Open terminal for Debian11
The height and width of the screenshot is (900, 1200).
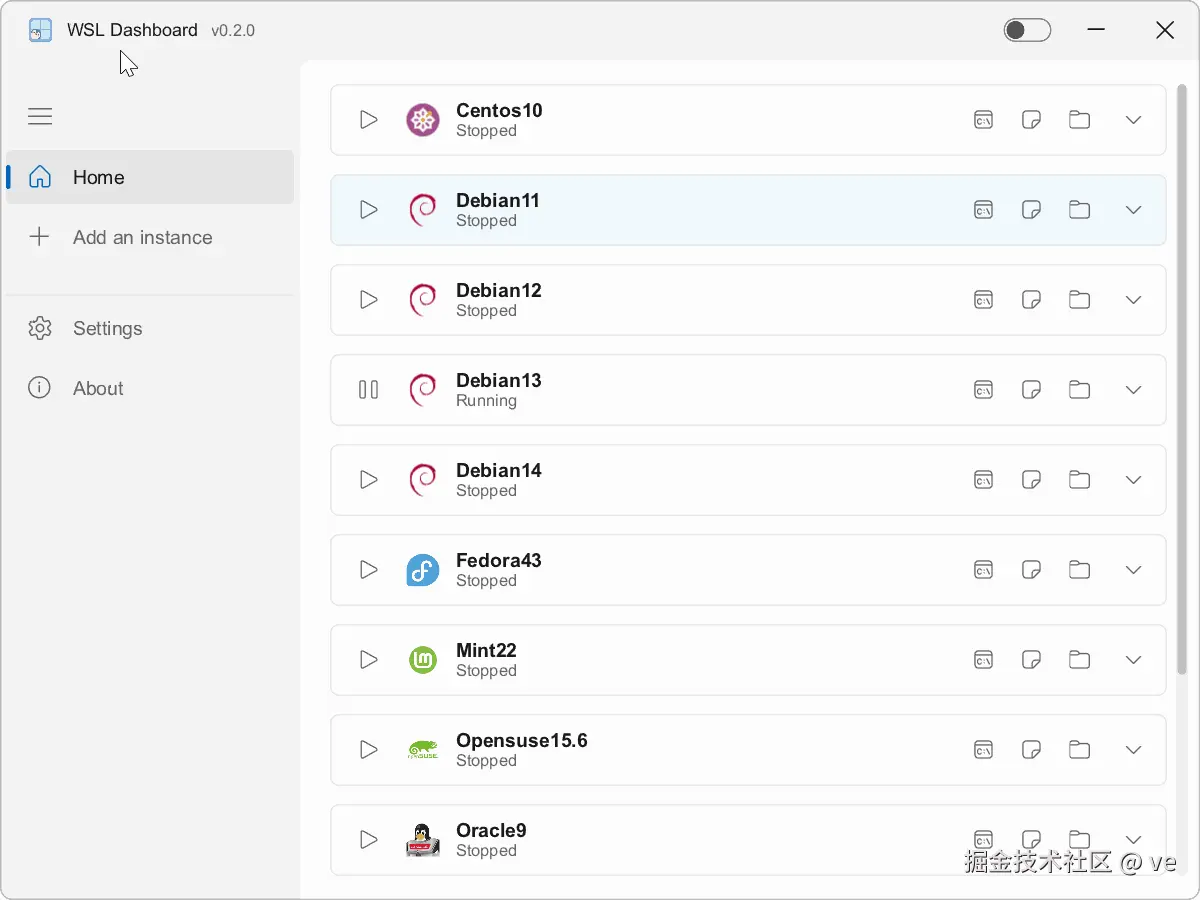tap(984, 210)
